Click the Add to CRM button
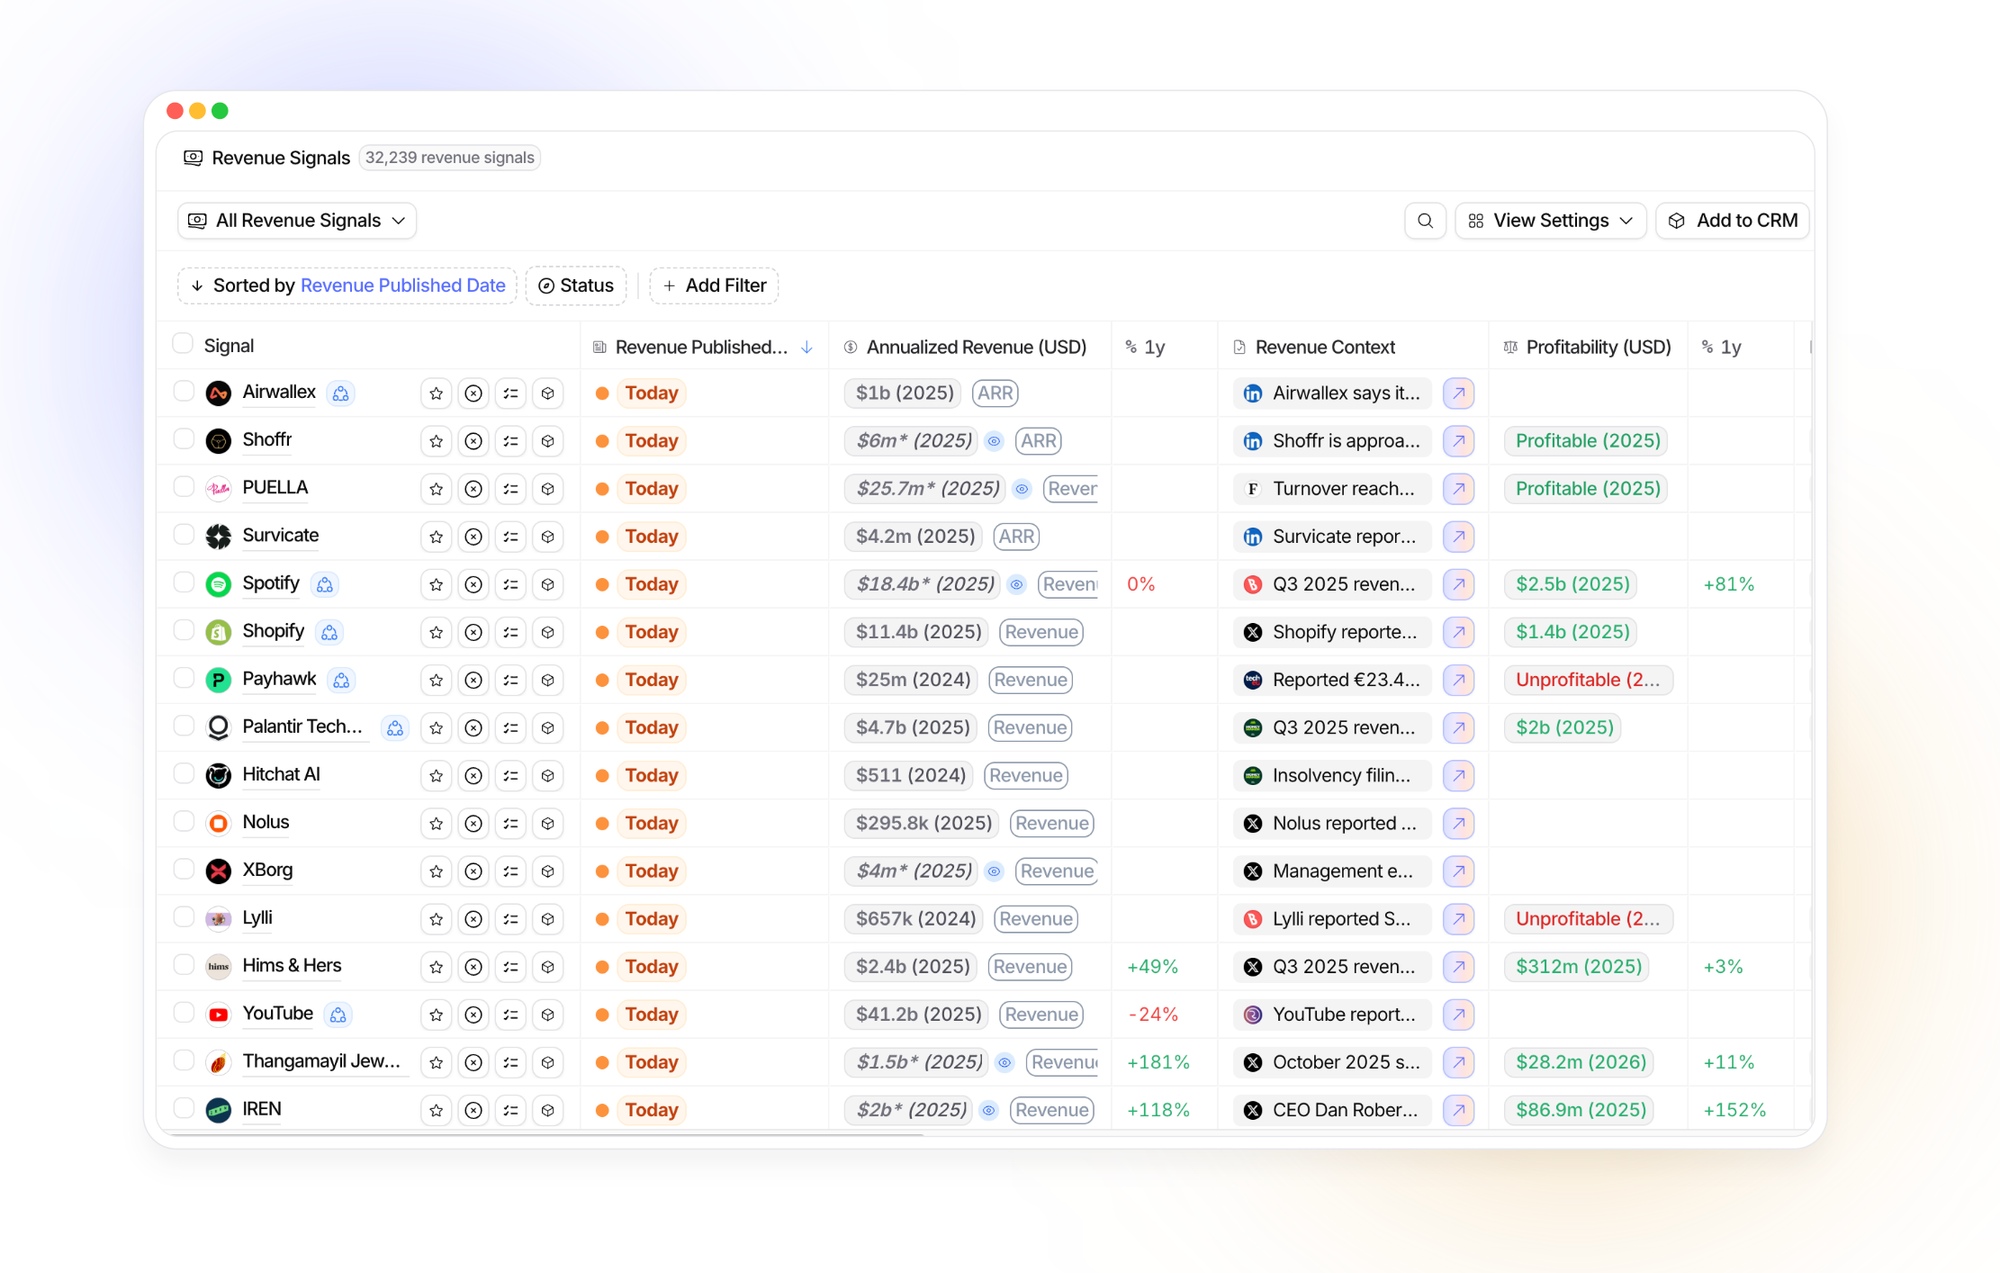The image size is (2000, 1273). [x=1733, y=221]
